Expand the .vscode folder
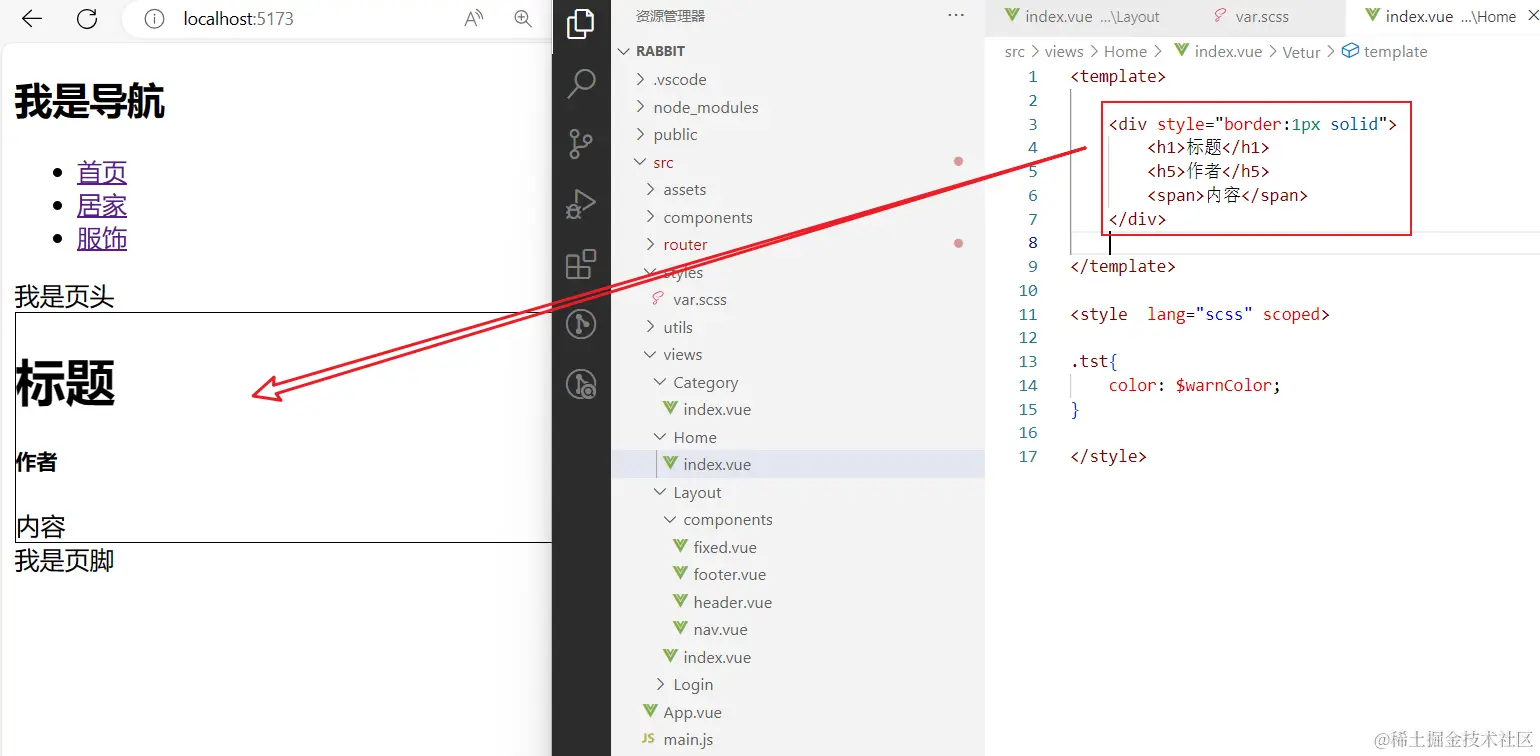 [642, 79]
